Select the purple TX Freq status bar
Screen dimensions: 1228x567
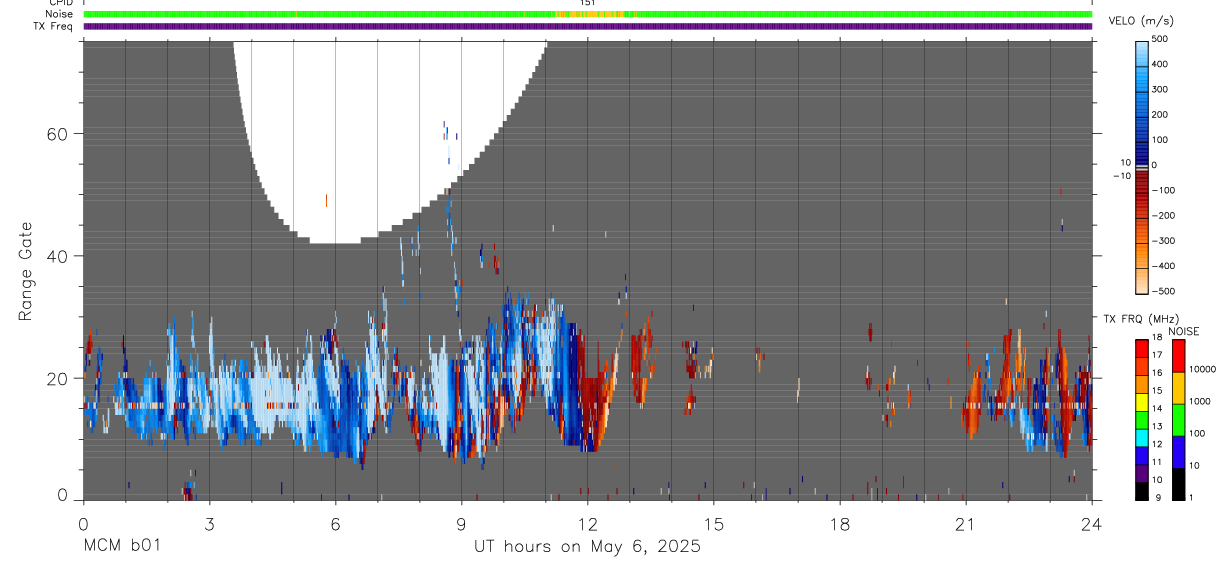point(588,26)
